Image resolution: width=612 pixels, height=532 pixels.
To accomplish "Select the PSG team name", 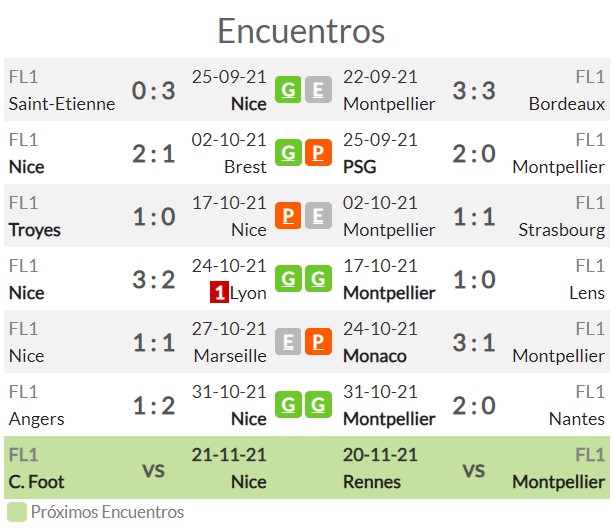I will pos(359,167).
